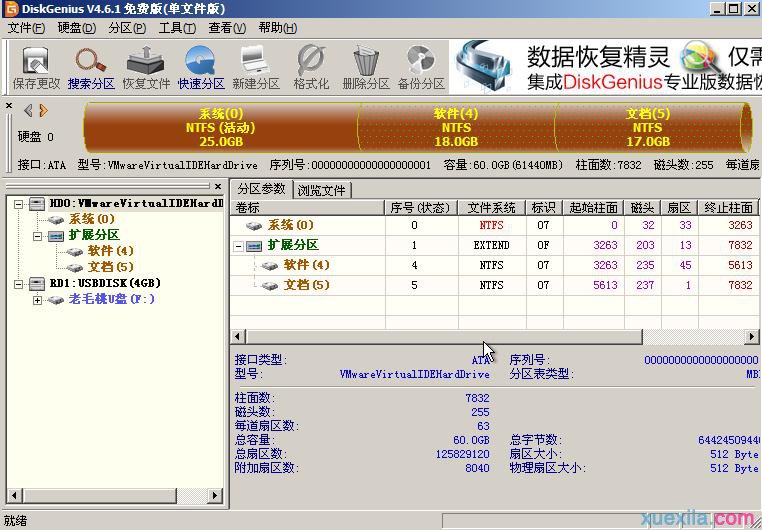Click the 老毛桃U盘 drive icon in tree
This screenshot has height=530, width=762.
point(56,300)
